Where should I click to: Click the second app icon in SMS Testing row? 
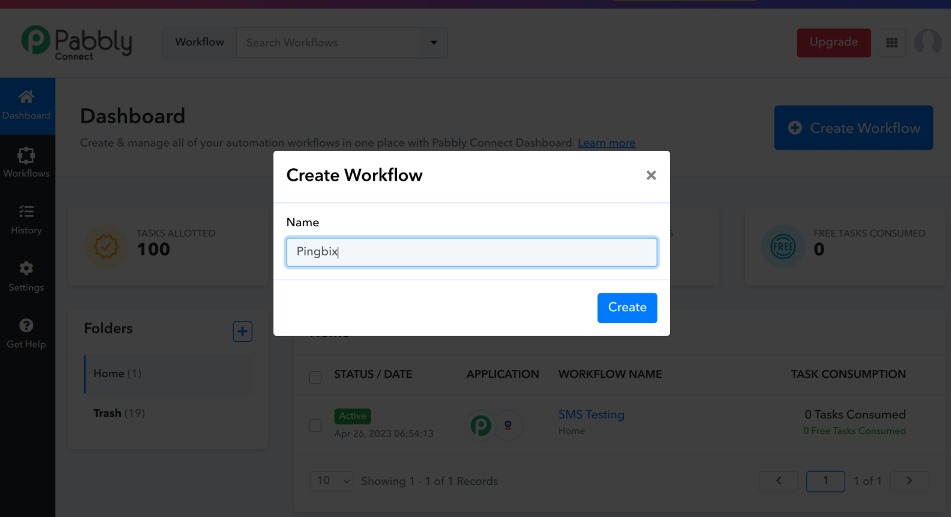click(508, 425)
